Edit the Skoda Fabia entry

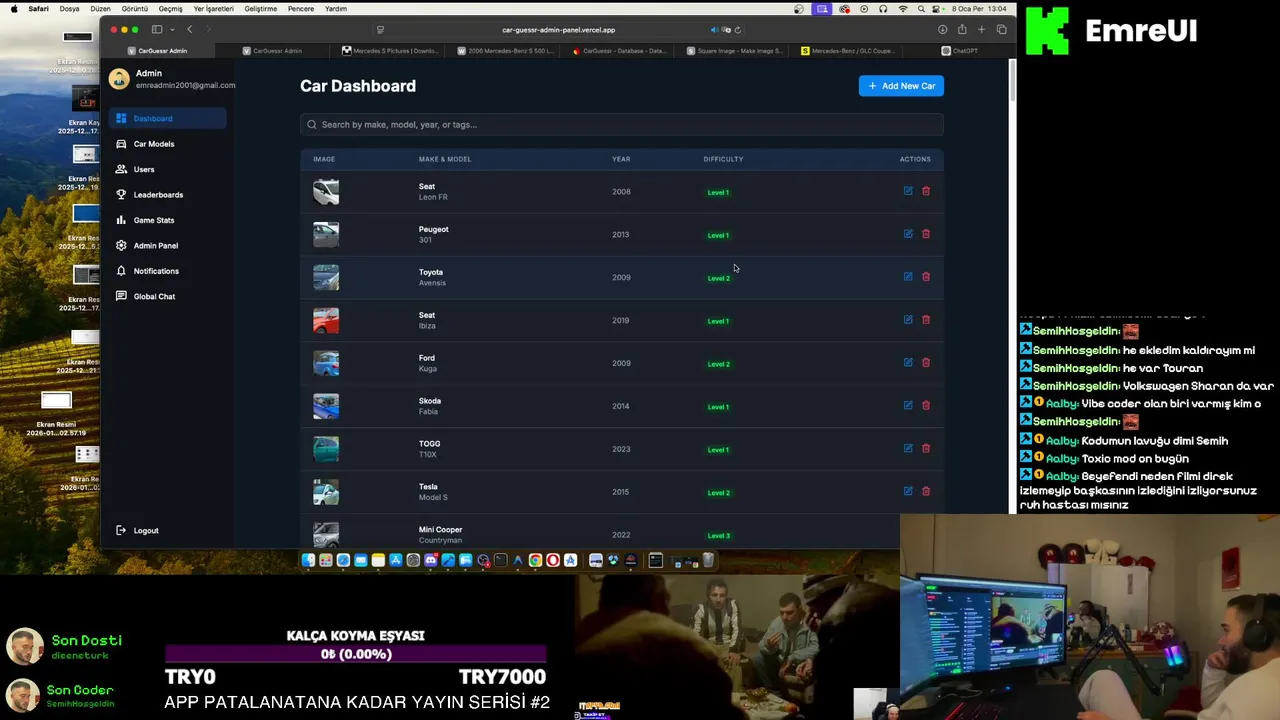point(908,405)
